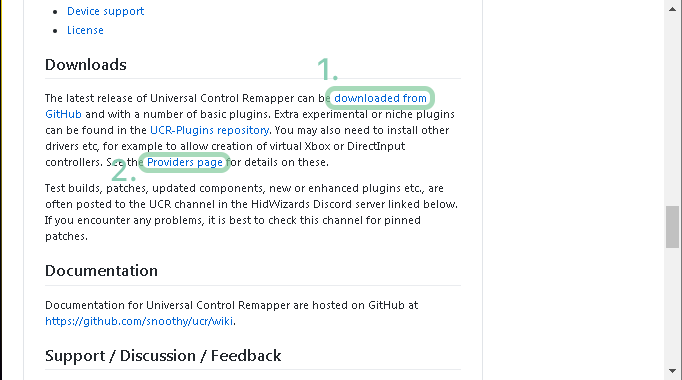Viewport: 682px width, 380px height.
Task: Click scrollbar track above the thumb
Action: [x=672, y=109]
